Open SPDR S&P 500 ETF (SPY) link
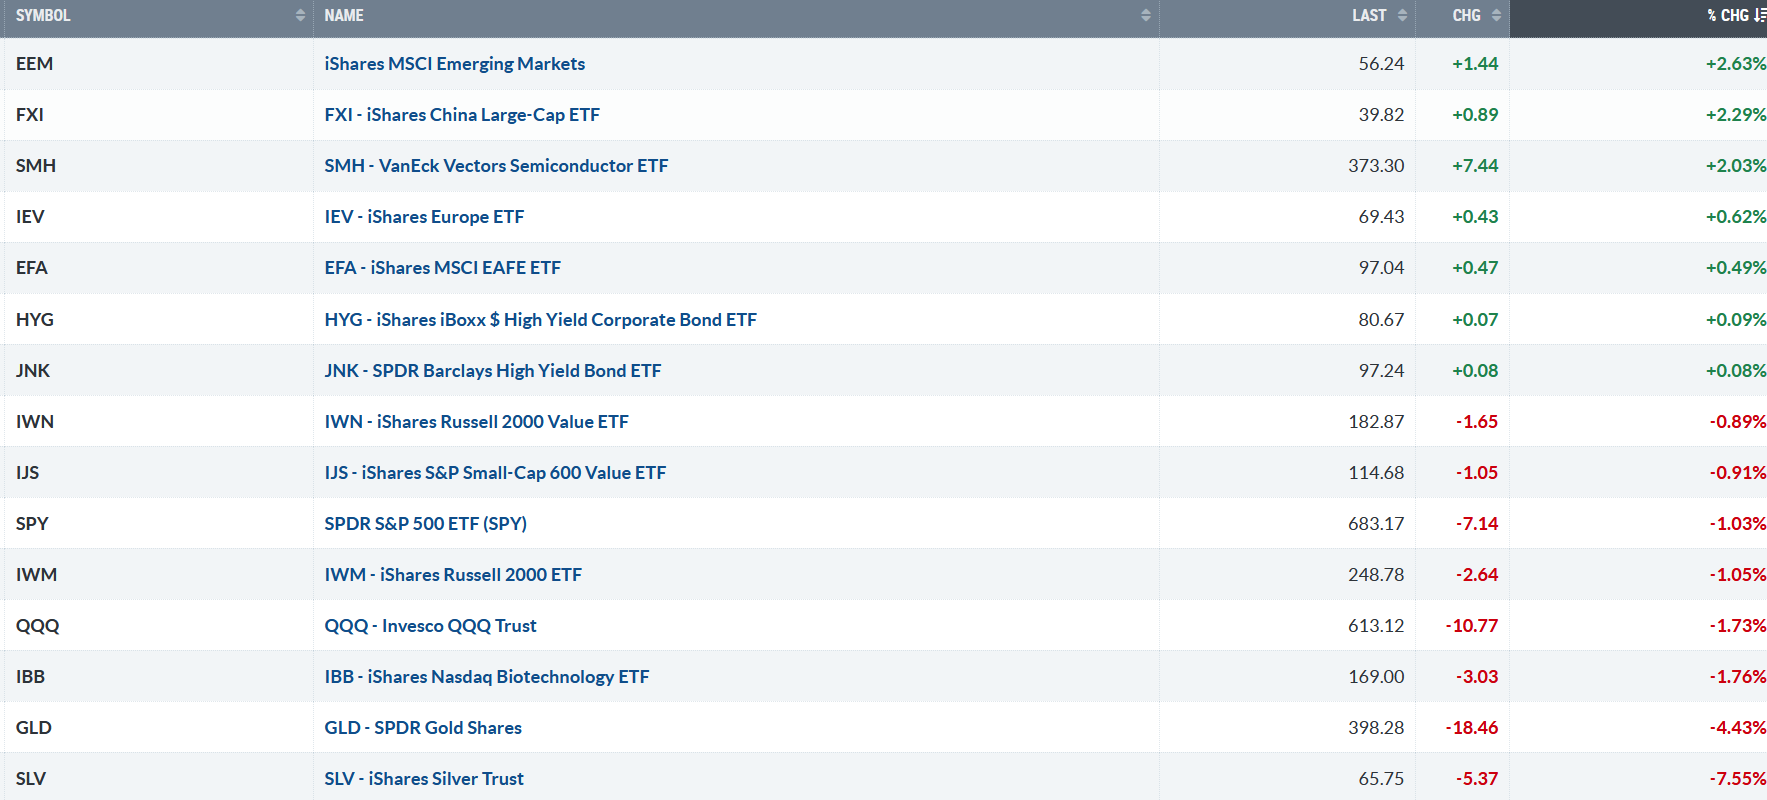This screenshot has width=1767, height=800. [425, 524]
